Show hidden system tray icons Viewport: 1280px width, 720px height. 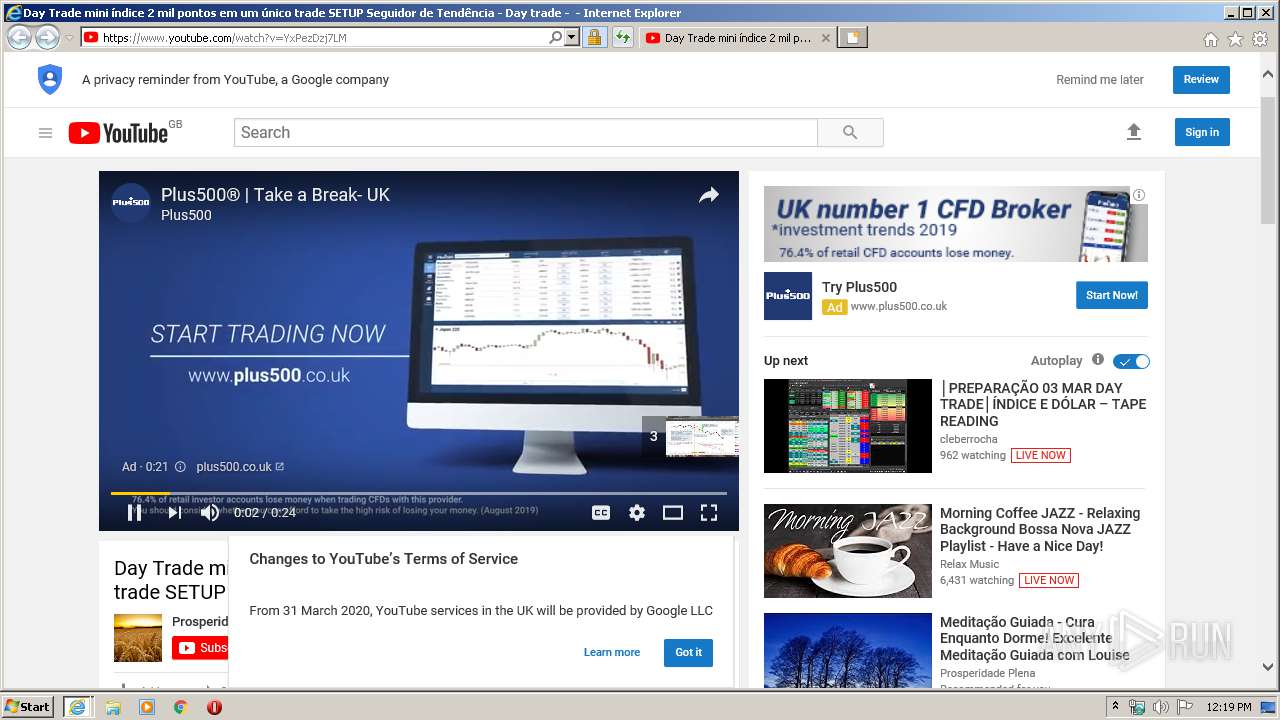tap(1115, 707)
